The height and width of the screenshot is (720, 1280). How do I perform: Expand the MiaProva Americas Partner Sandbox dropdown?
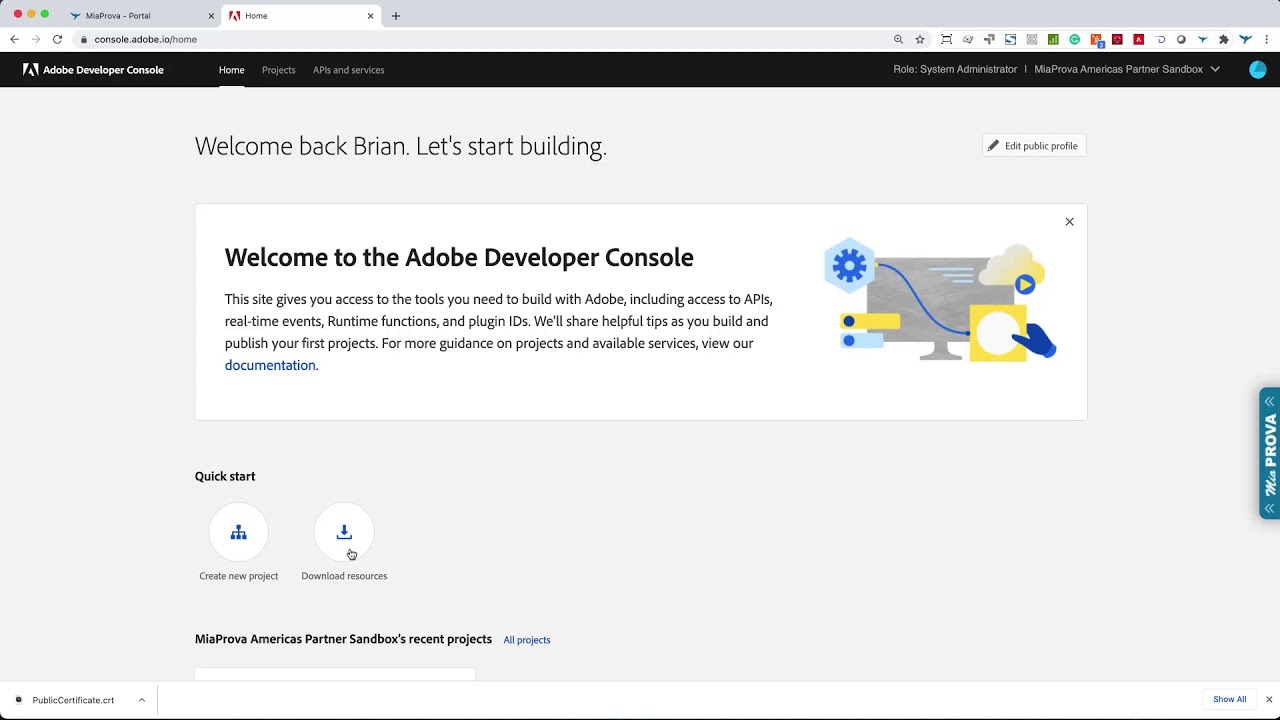point(1127,69)
